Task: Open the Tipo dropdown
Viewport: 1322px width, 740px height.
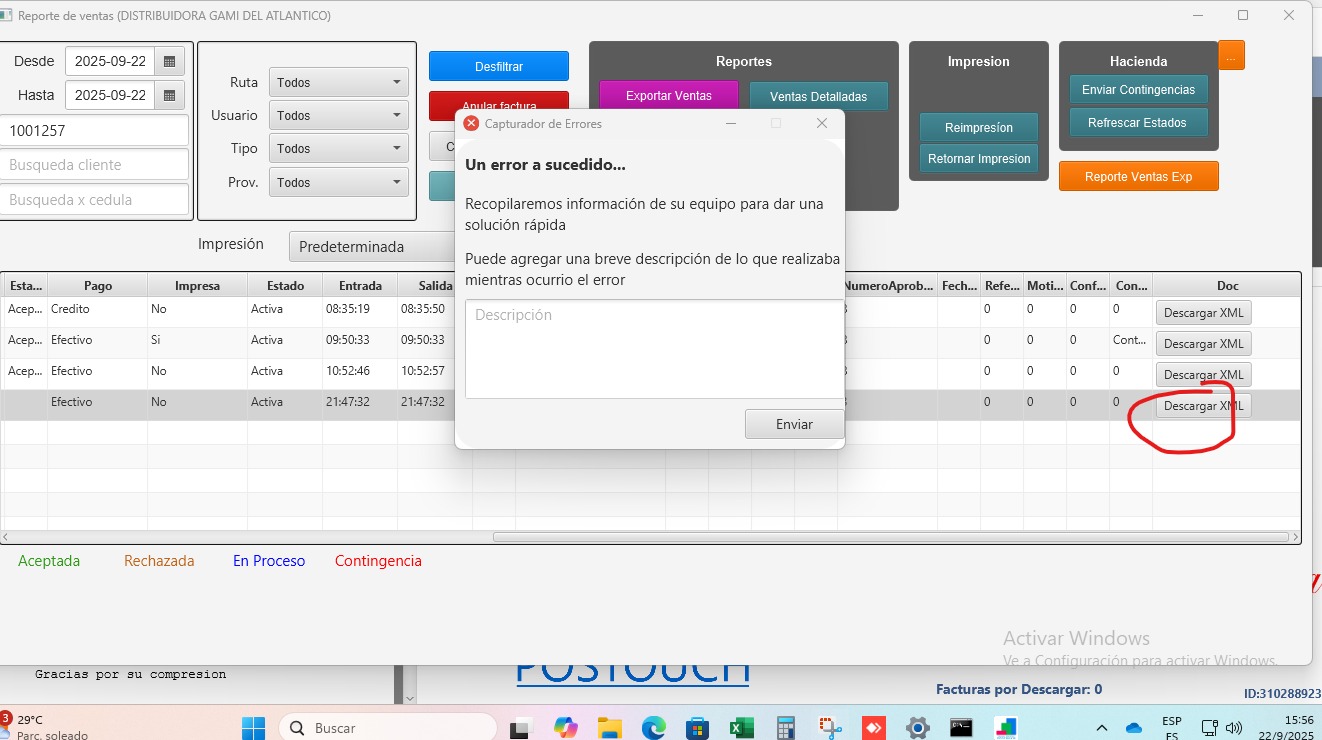Action: [x=338, y=149]
